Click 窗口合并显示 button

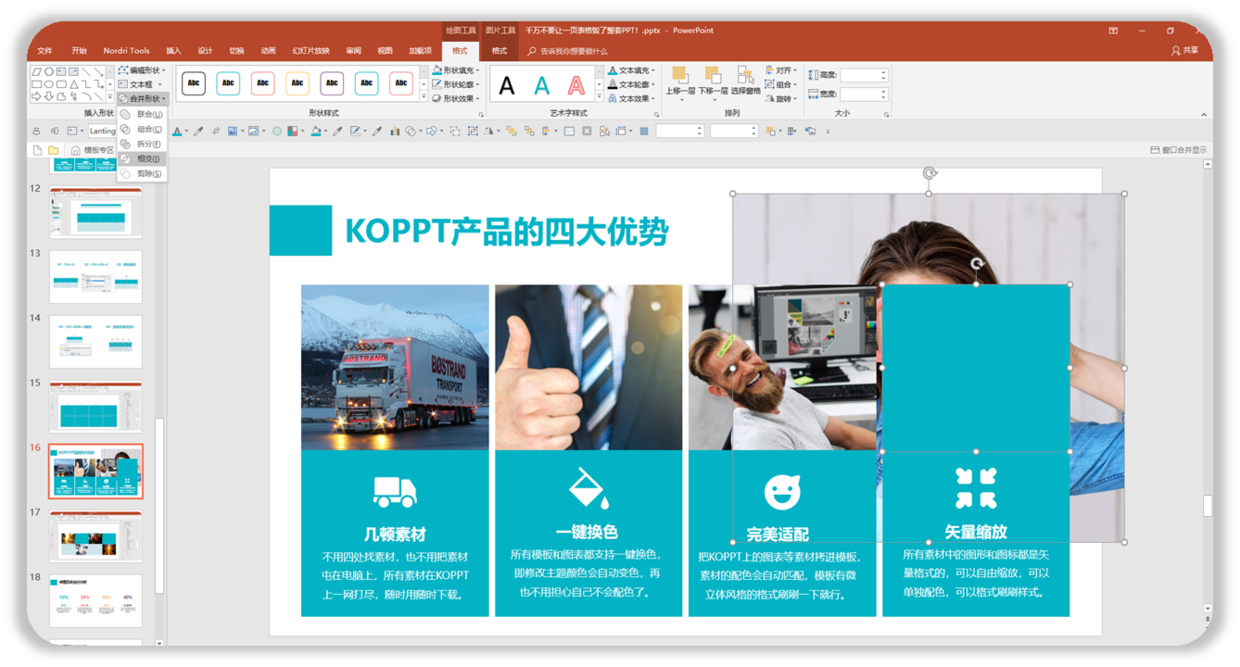pos(1179,150)
